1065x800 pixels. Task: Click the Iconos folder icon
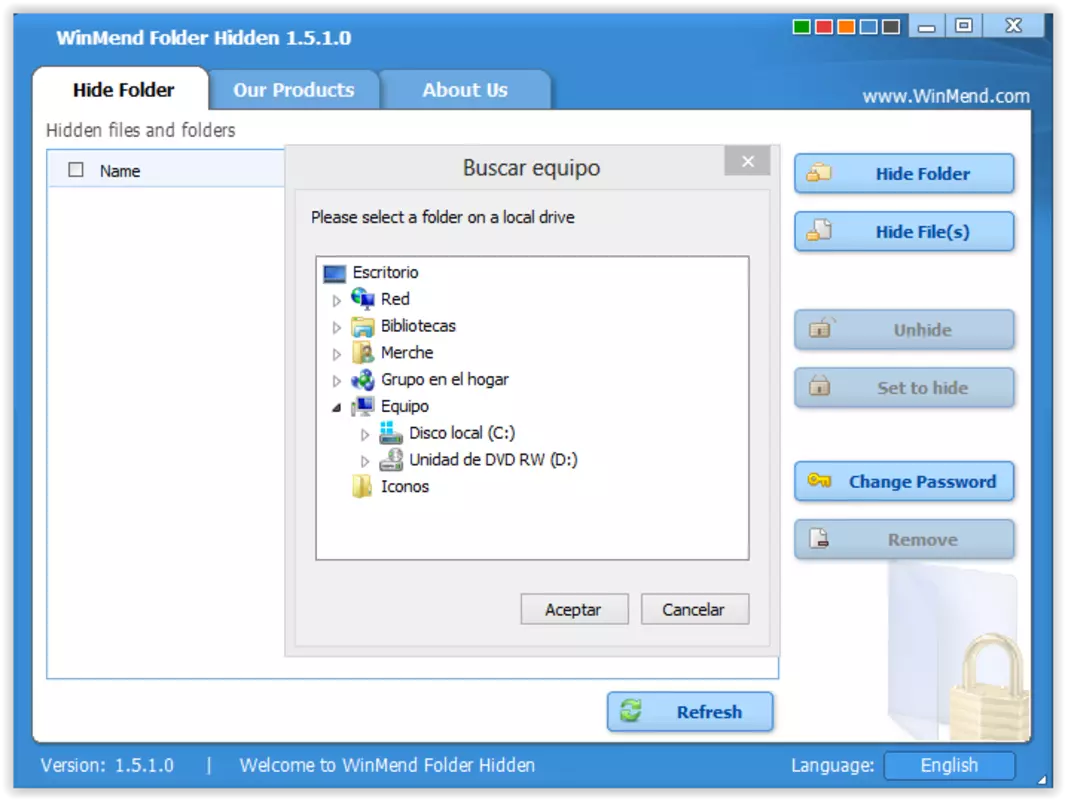coord(362,486)
